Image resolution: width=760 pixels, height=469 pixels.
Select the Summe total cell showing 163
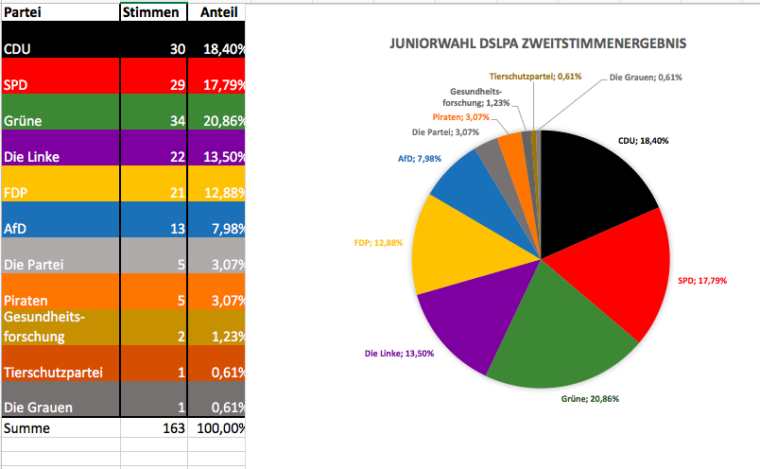coord(153,427)
